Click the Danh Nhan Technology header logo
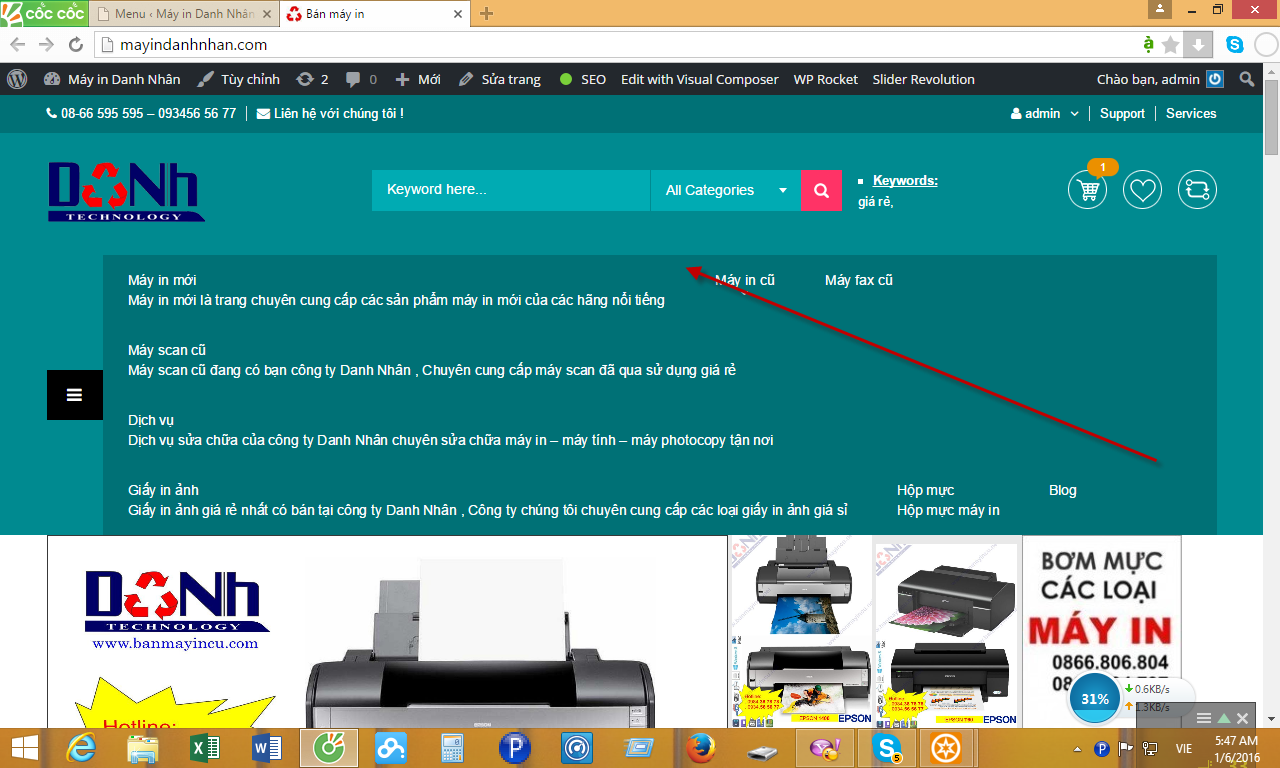 [126, 191]
